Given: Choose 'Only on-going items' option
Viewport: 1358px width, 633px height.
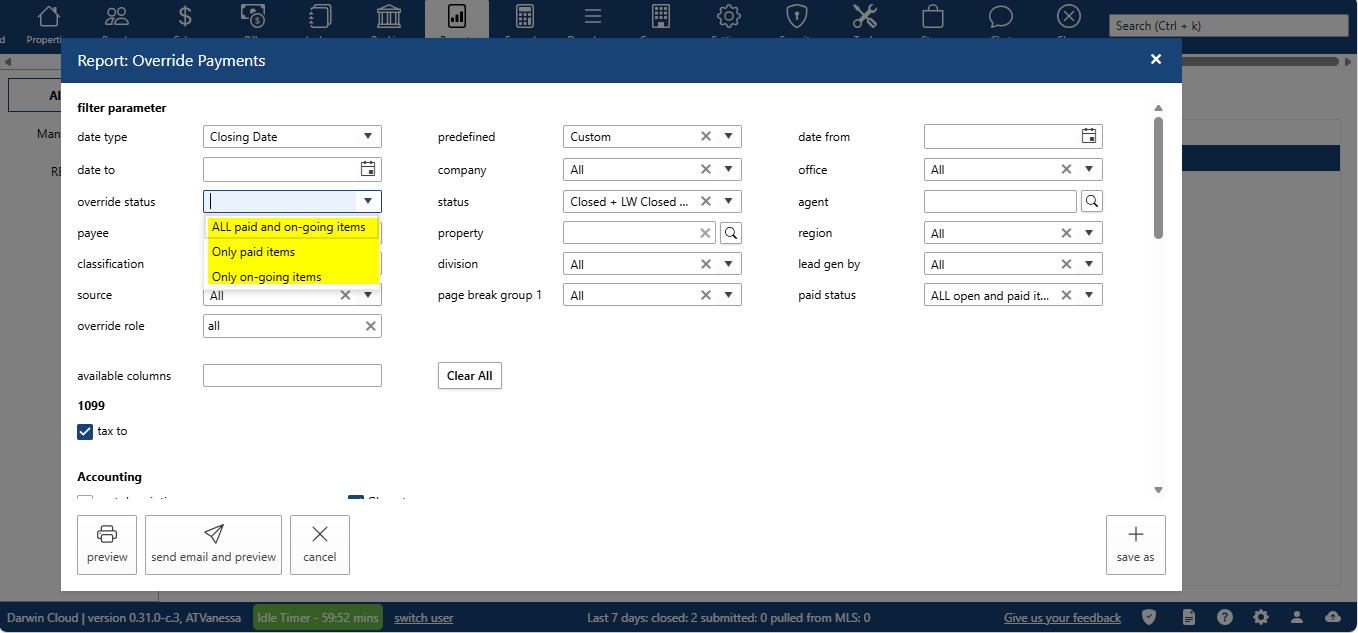Looking at the screenshot, I should 267,277.
